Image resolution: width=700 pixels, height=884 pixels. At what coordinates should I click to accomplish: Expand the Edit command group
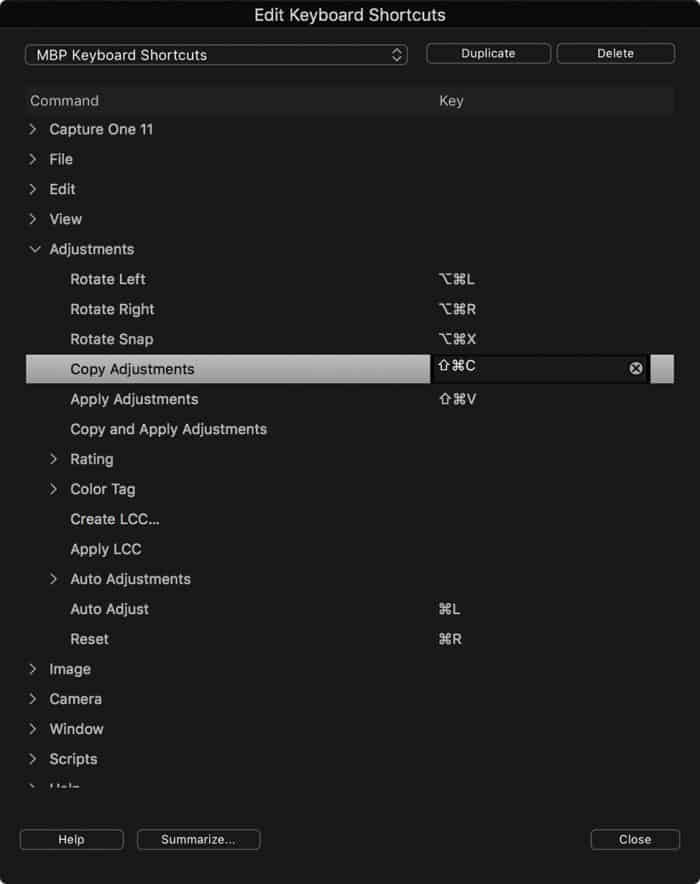tap(33, 189)
